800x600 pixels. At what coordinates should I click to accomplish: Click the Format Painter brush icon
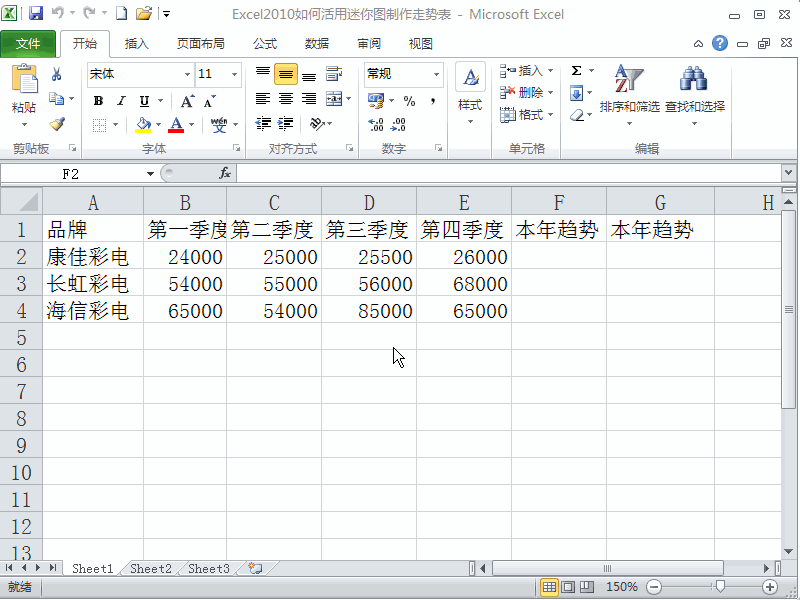(x=57, y=124)
